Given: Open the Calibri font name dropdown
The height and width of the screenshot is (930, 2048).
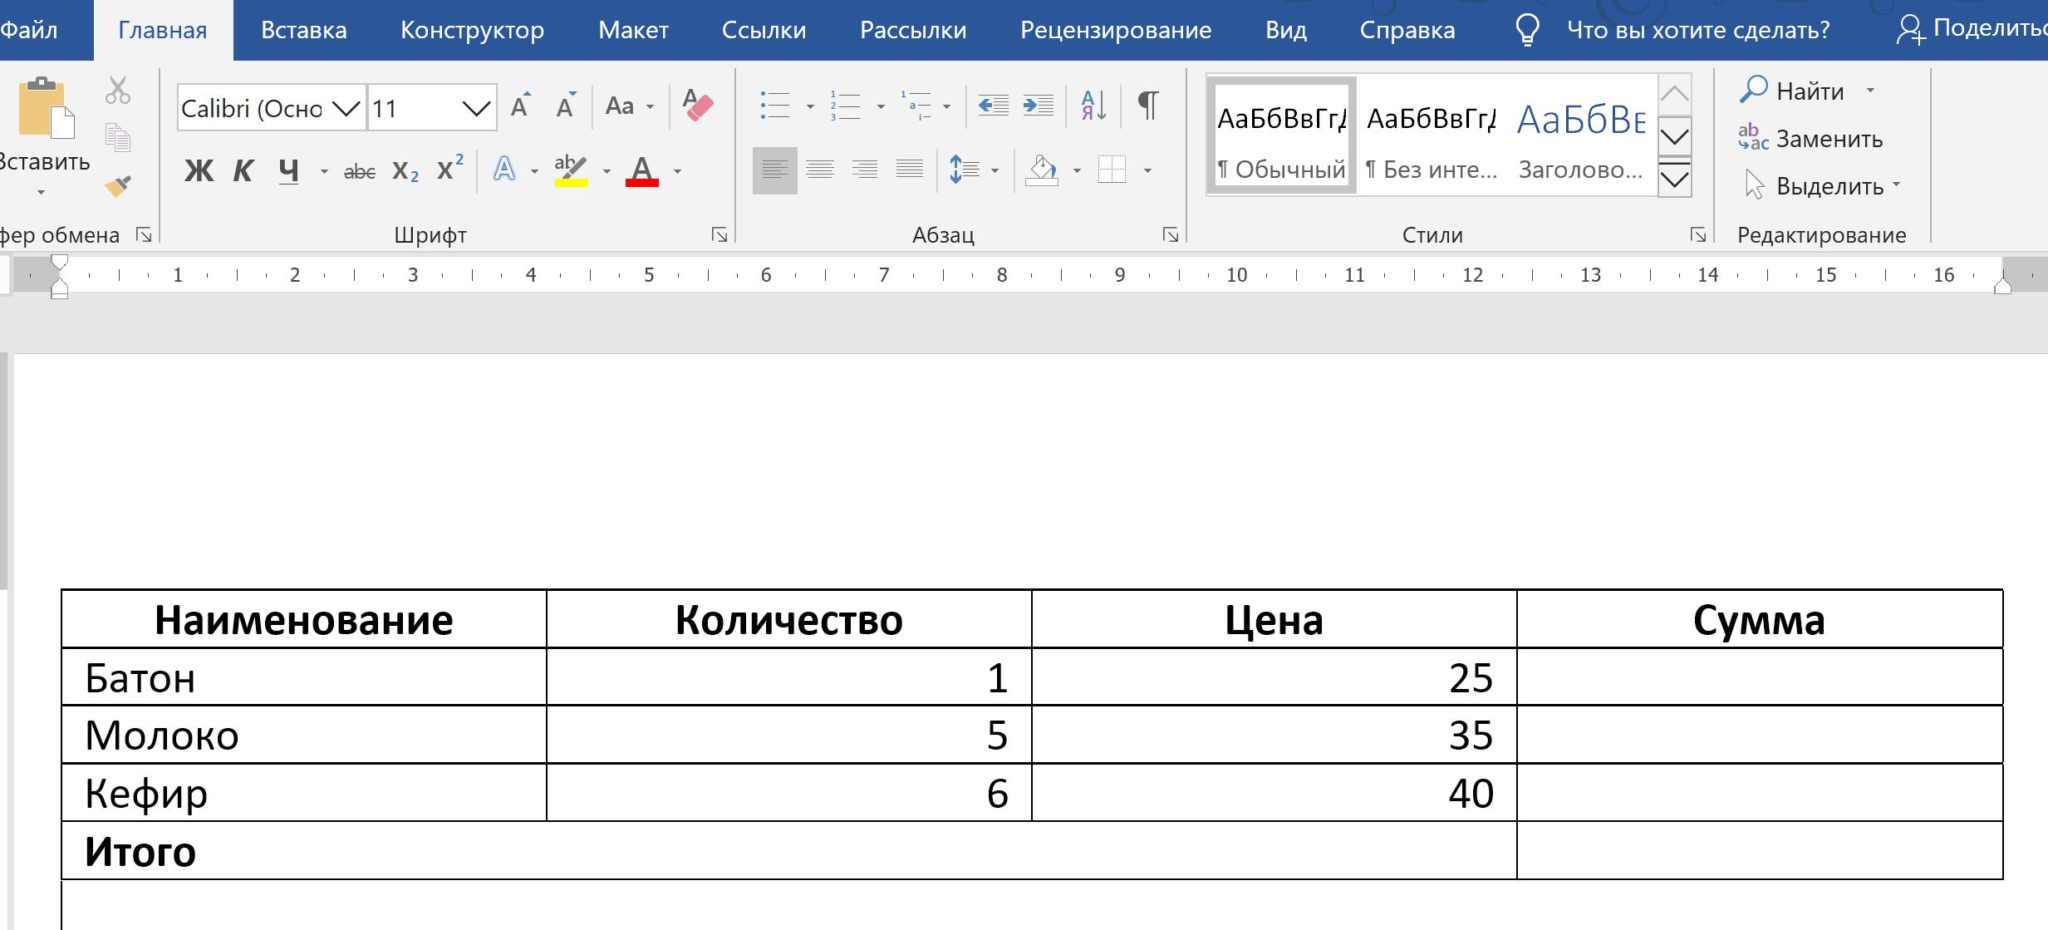Looking at the screenshot, I should [x=346, y=108].
